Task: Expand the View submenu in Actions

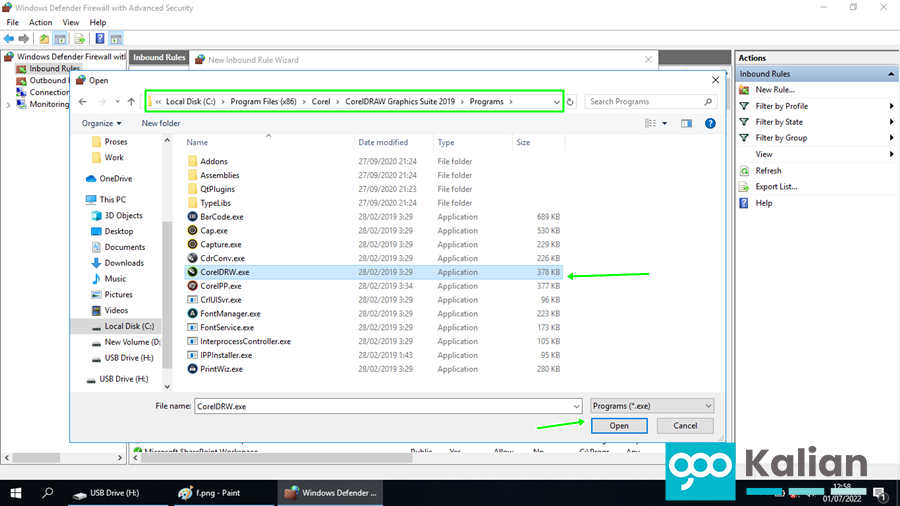Action: coord(891,154)
